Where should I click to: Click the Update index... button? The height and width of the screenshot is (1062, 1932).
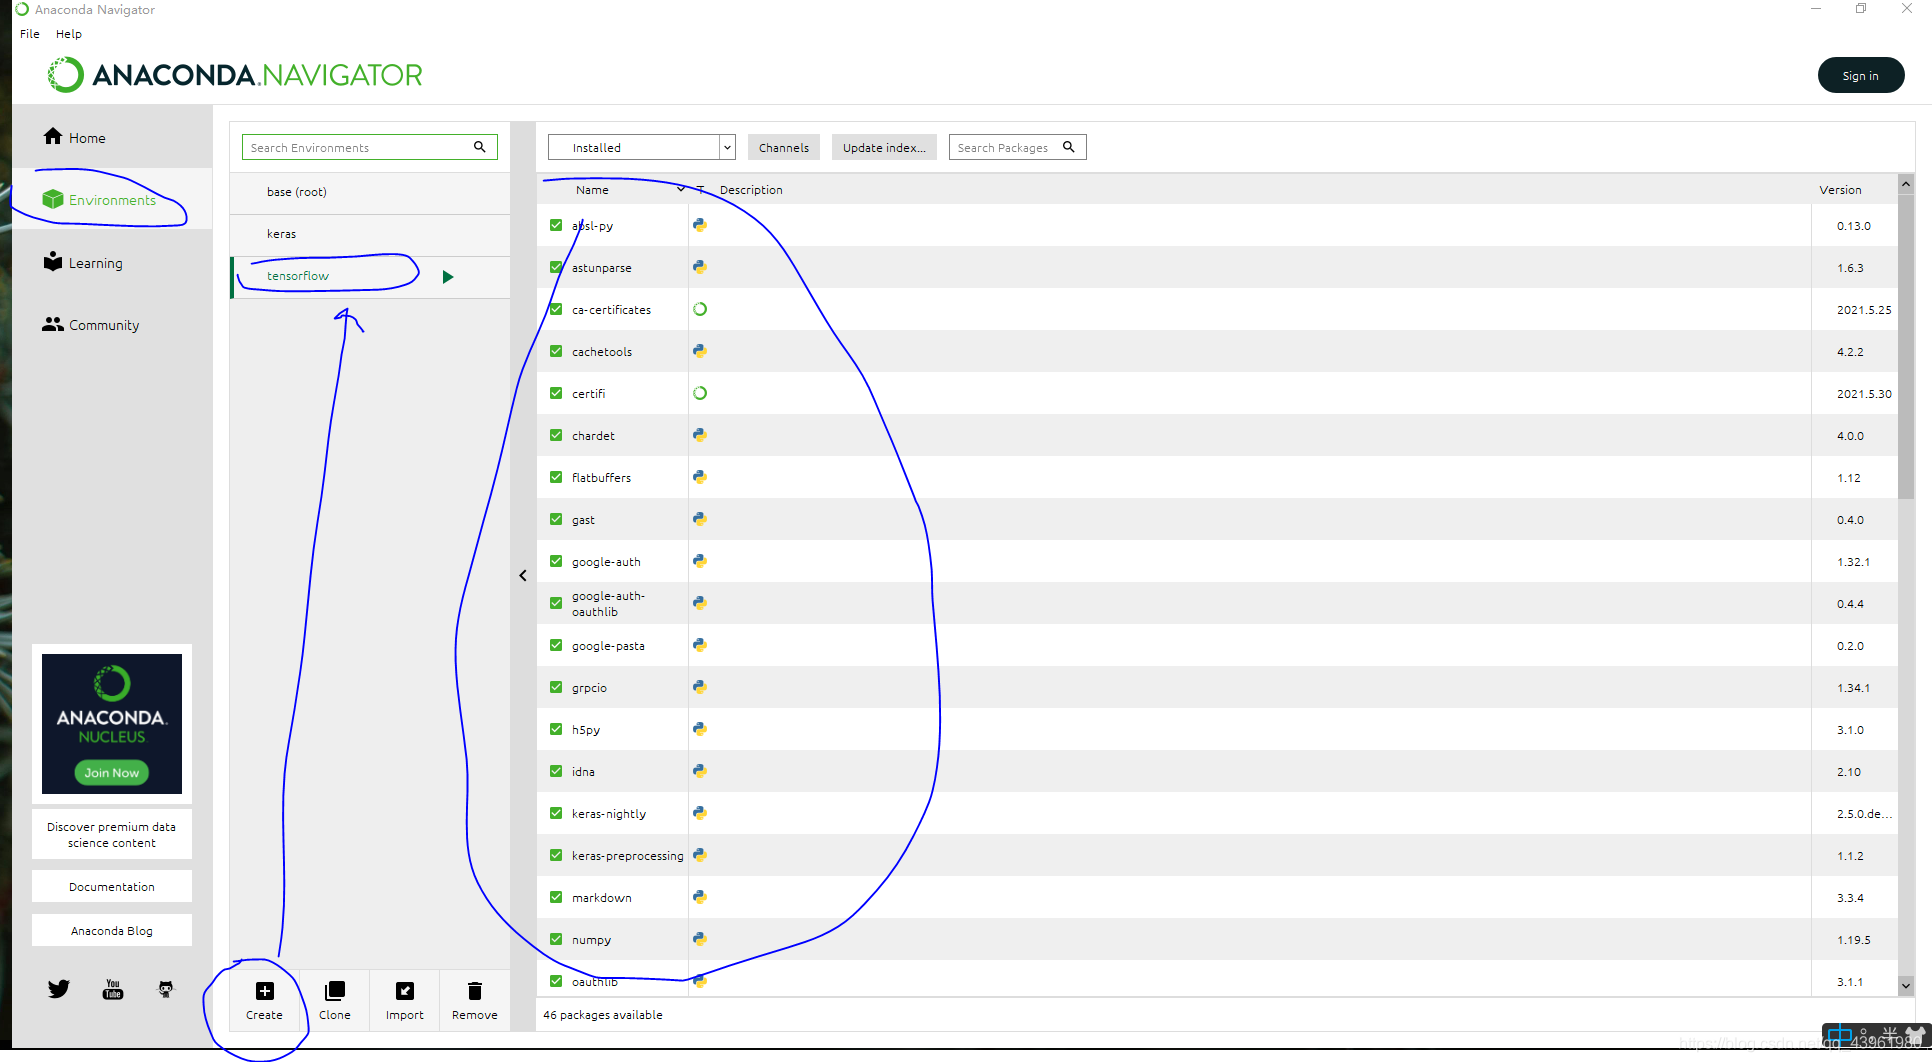coord(884,147)
